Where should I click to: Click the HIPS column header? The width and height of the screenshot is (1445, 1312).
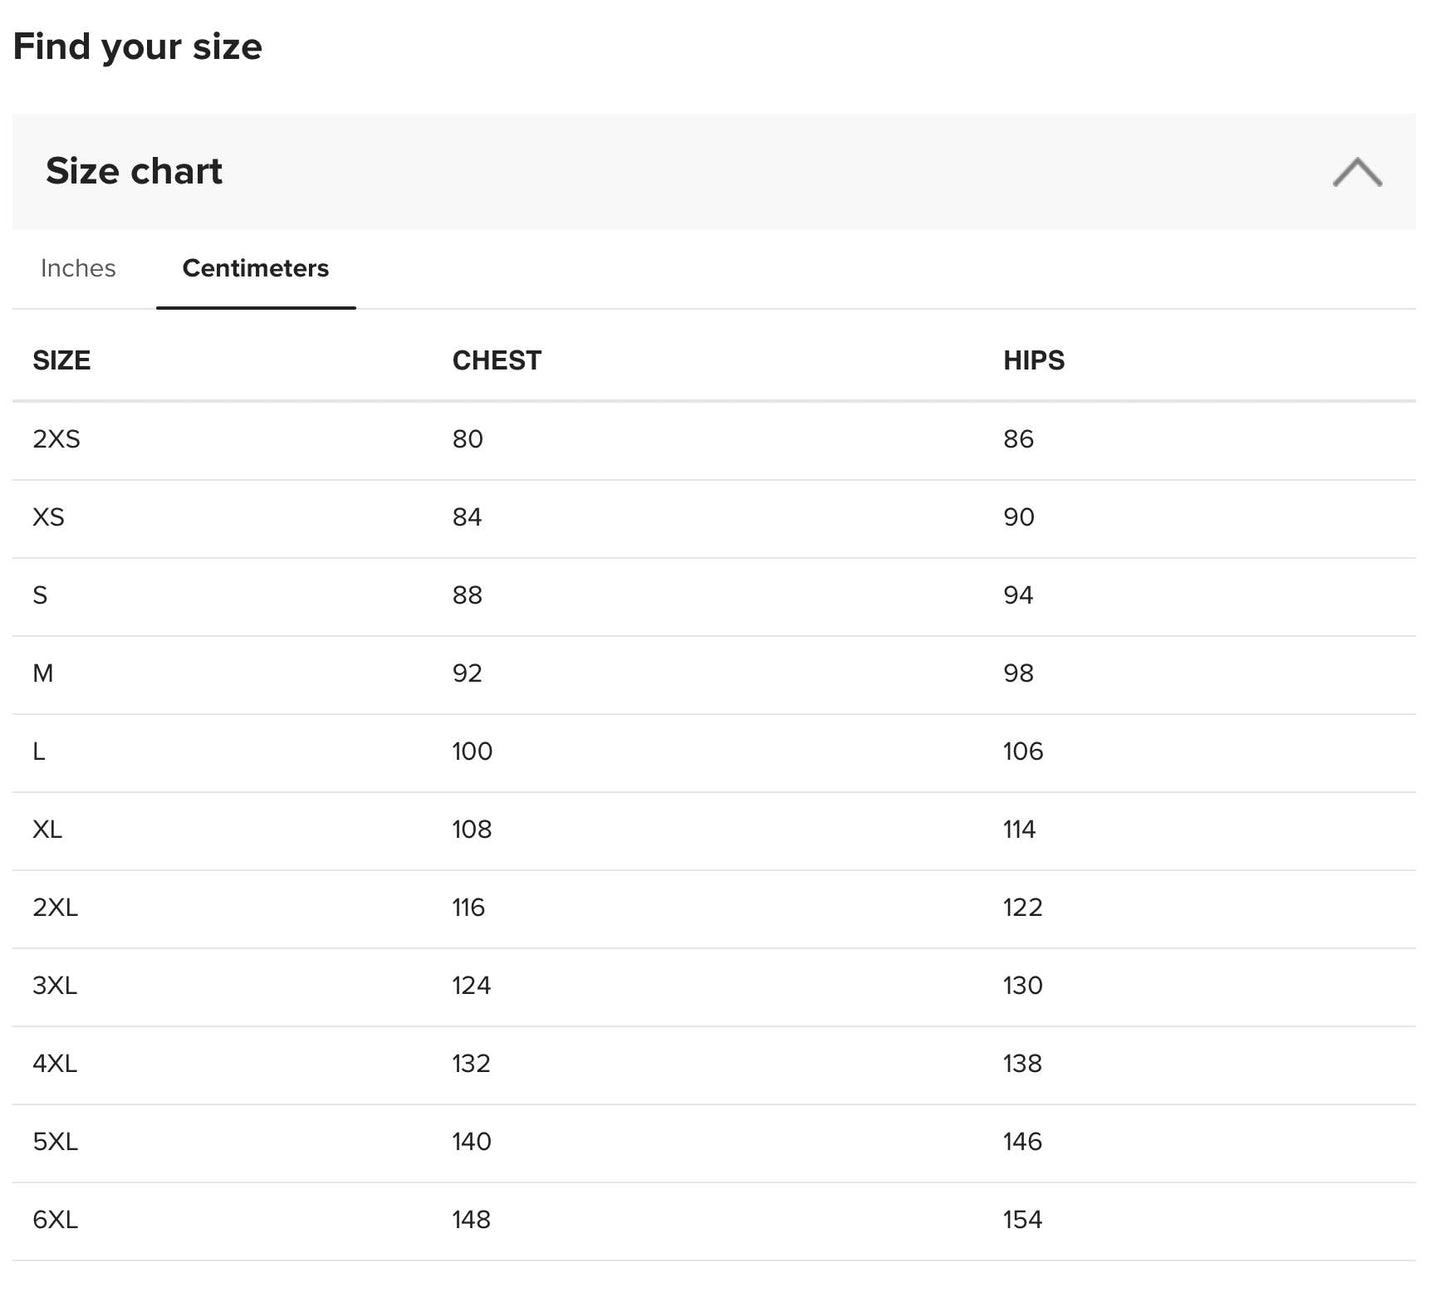pyautogui.click(x=1033, y=360)
